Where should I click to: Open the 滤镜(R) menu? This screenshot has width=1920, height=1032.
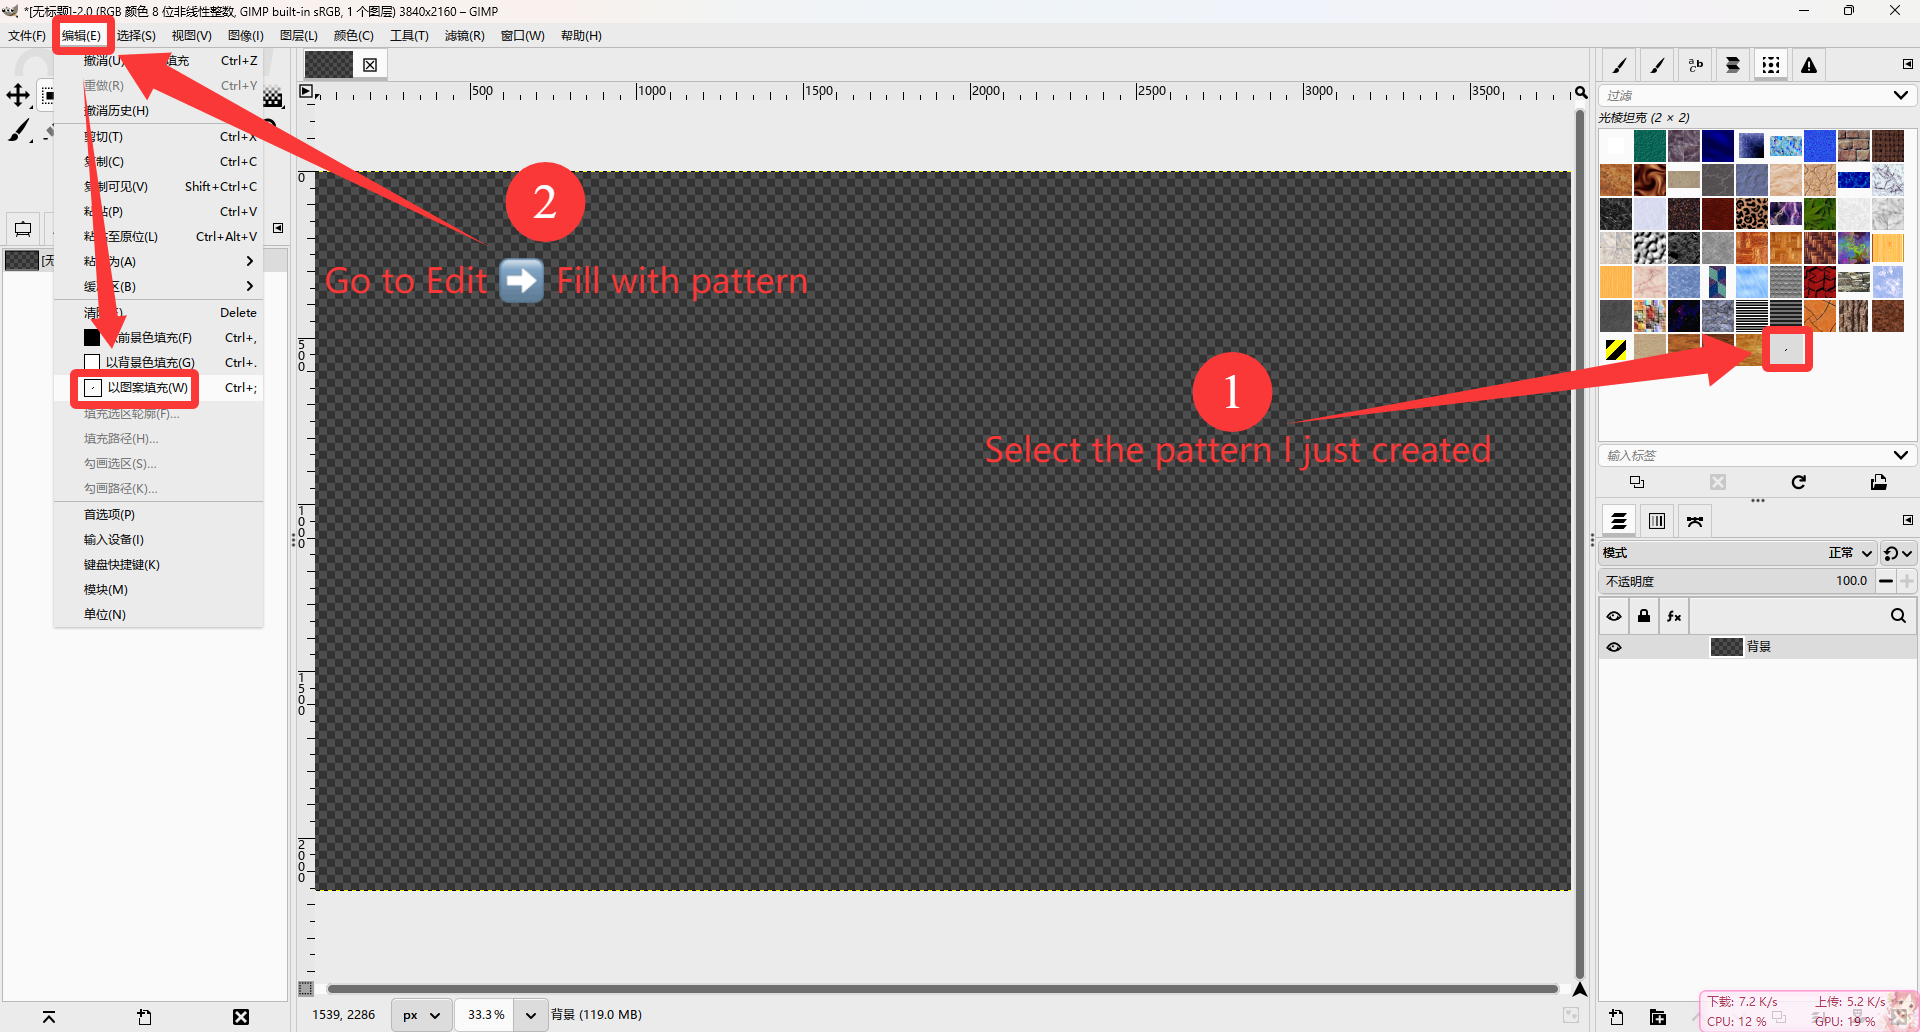[x=465, y=36]
